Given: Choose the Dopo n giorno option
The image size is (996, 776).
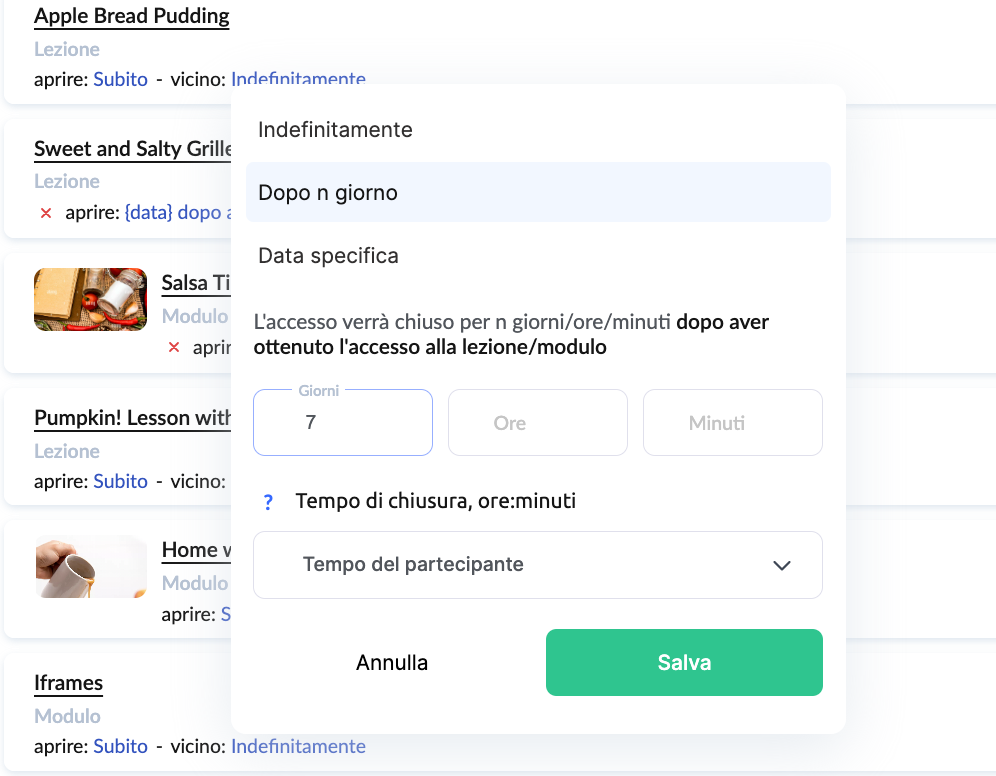Looking at the screenshot, I should click(538, 192).
